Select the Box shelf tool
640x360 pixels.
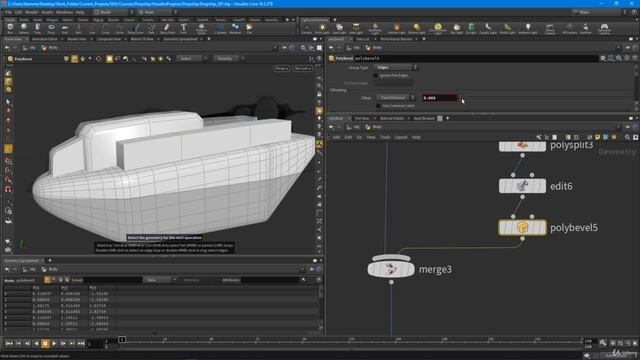pyautogui.click(x=10, y=28)
